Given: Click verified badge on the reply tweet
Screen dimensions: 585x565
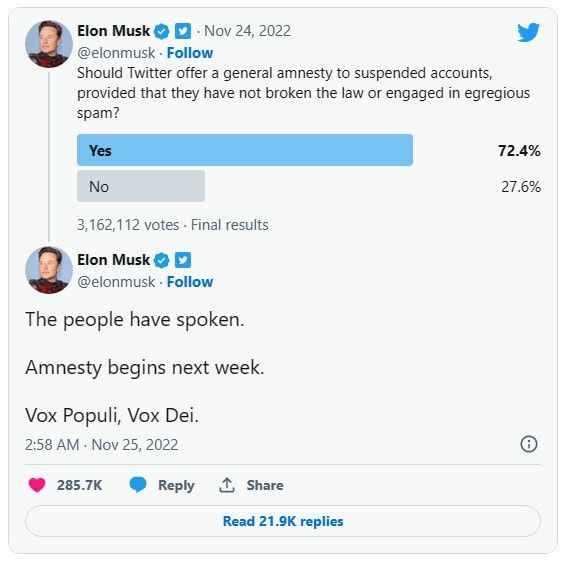Looking at the screenshot, I should [x=162, y=260].
